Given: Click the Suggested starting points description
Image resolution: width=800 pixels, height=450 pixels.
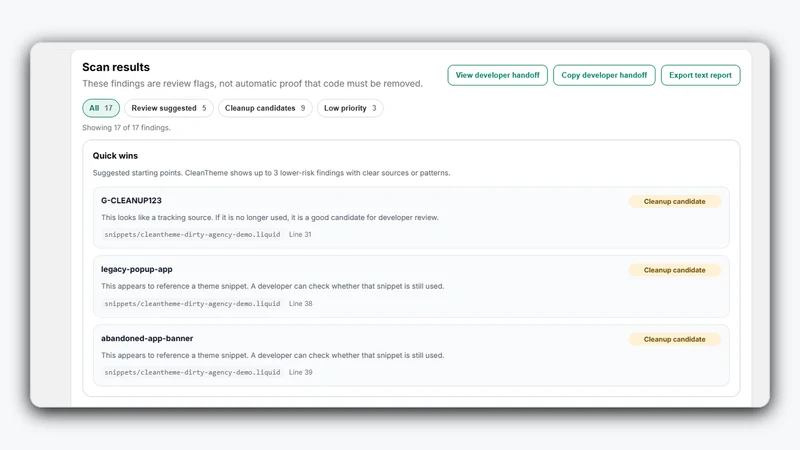Looking at the screenshot, I should click(271, 173).
